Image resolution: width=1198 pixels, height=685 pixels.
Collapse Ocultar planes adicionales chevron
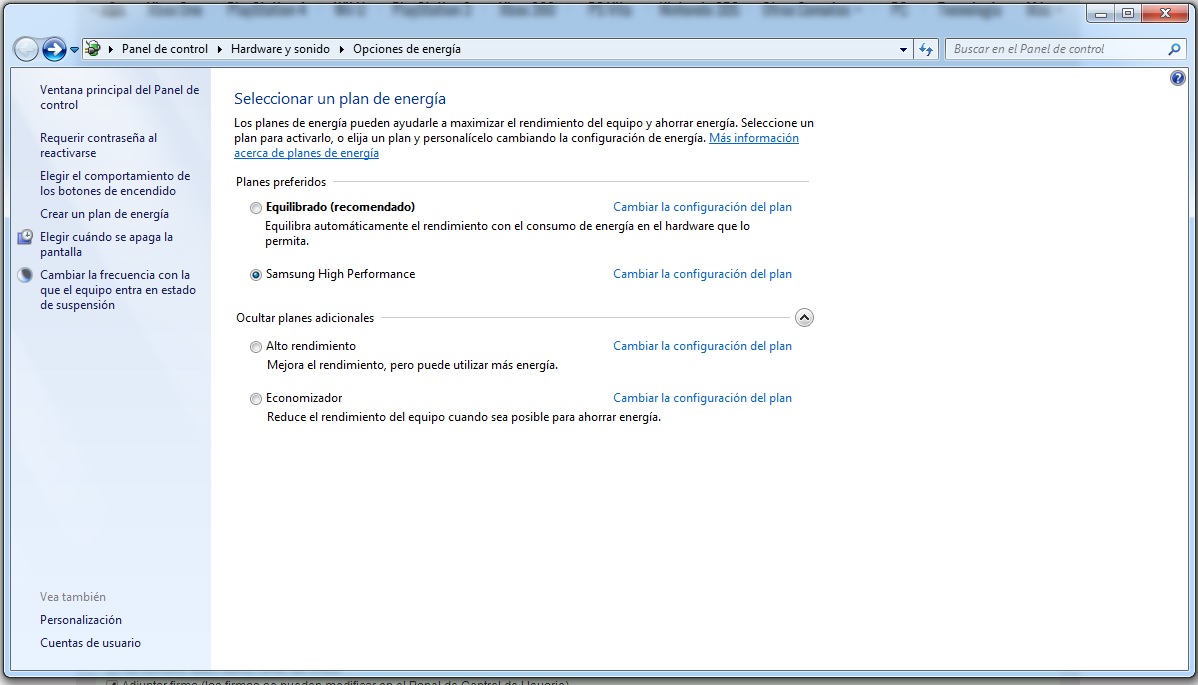(x=804, y=318)
